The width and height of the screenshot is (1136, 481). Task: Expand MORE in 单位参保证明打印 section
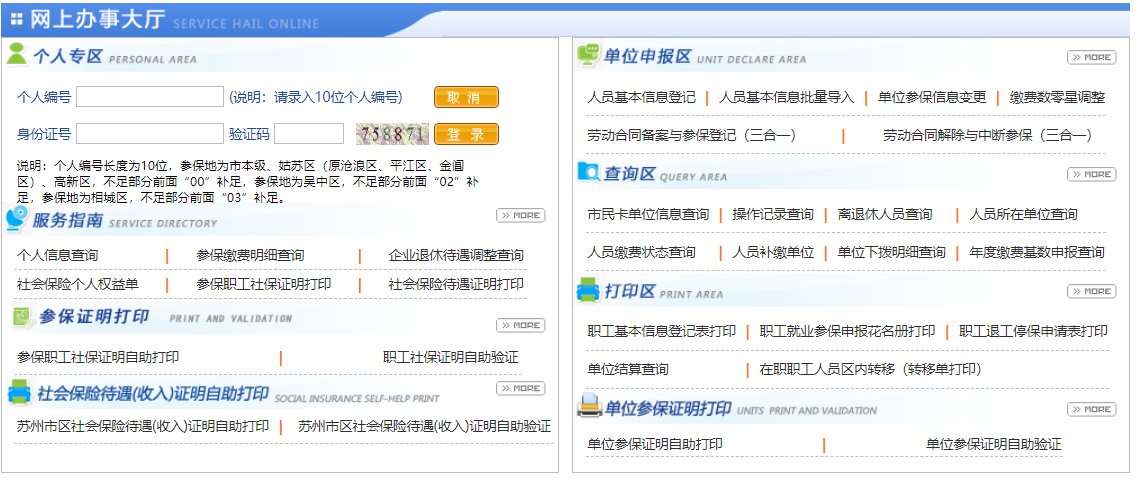pos(1091,409)
